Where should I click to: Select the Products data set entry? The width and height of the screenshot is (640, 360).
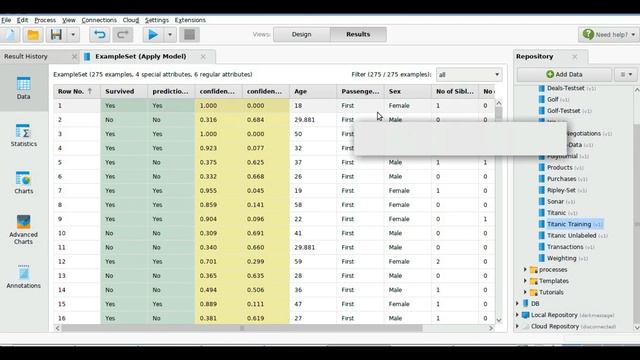coord(560,168)
